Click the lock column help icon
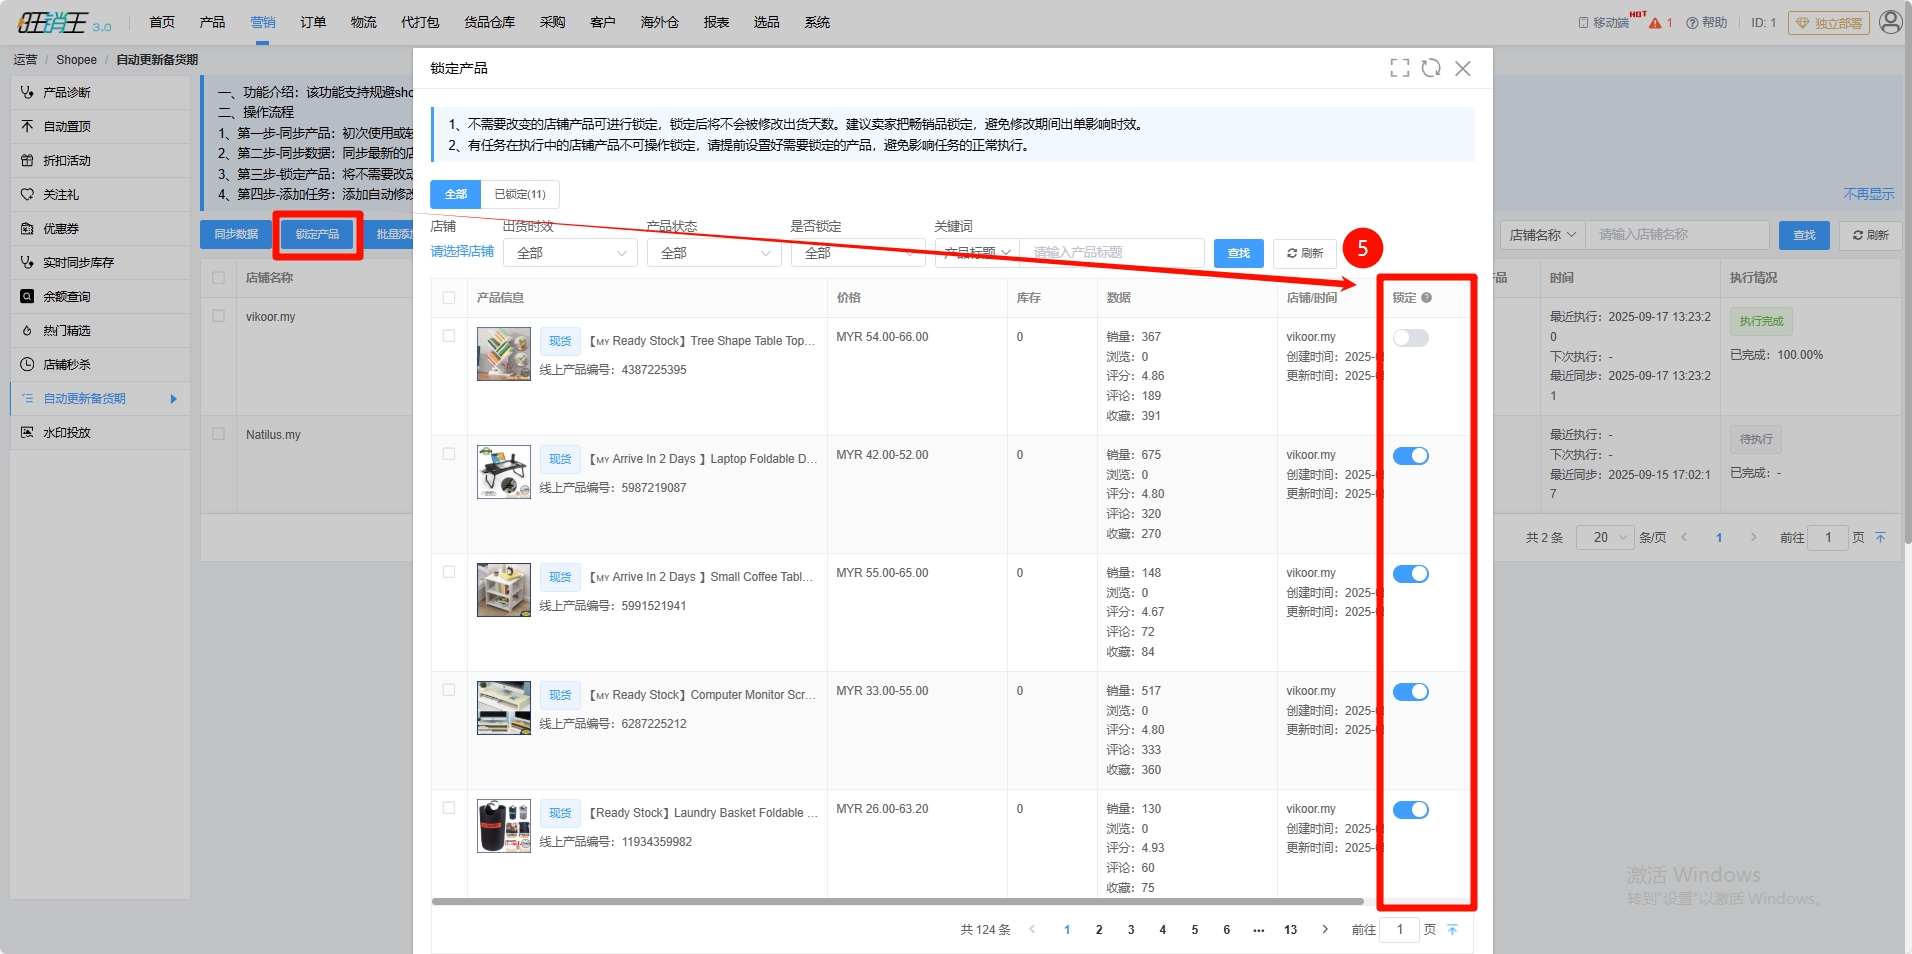This screenshot has width=1912, height=954. [1427, 298]
